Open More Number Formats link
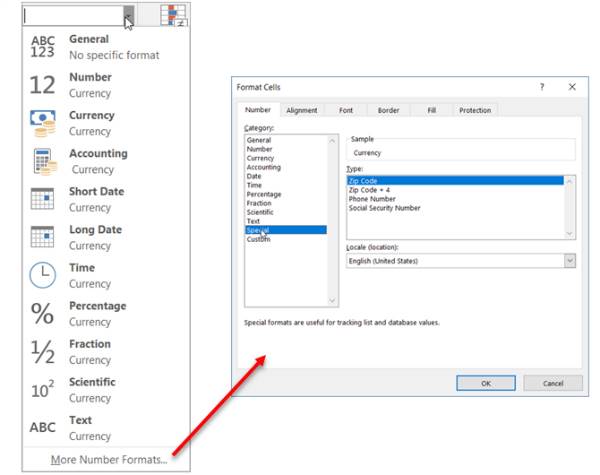The width and height of the screenshot is (600, 475). [109, 459]
